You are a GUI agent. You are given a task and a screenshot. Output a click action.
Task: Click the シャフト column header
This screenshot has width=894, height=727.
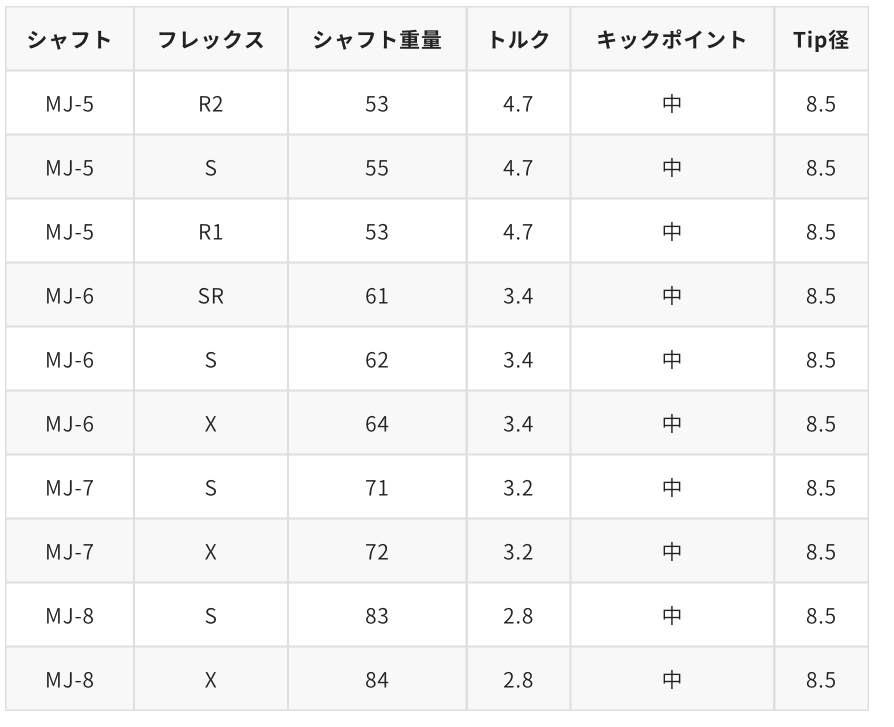pos(70,40)
